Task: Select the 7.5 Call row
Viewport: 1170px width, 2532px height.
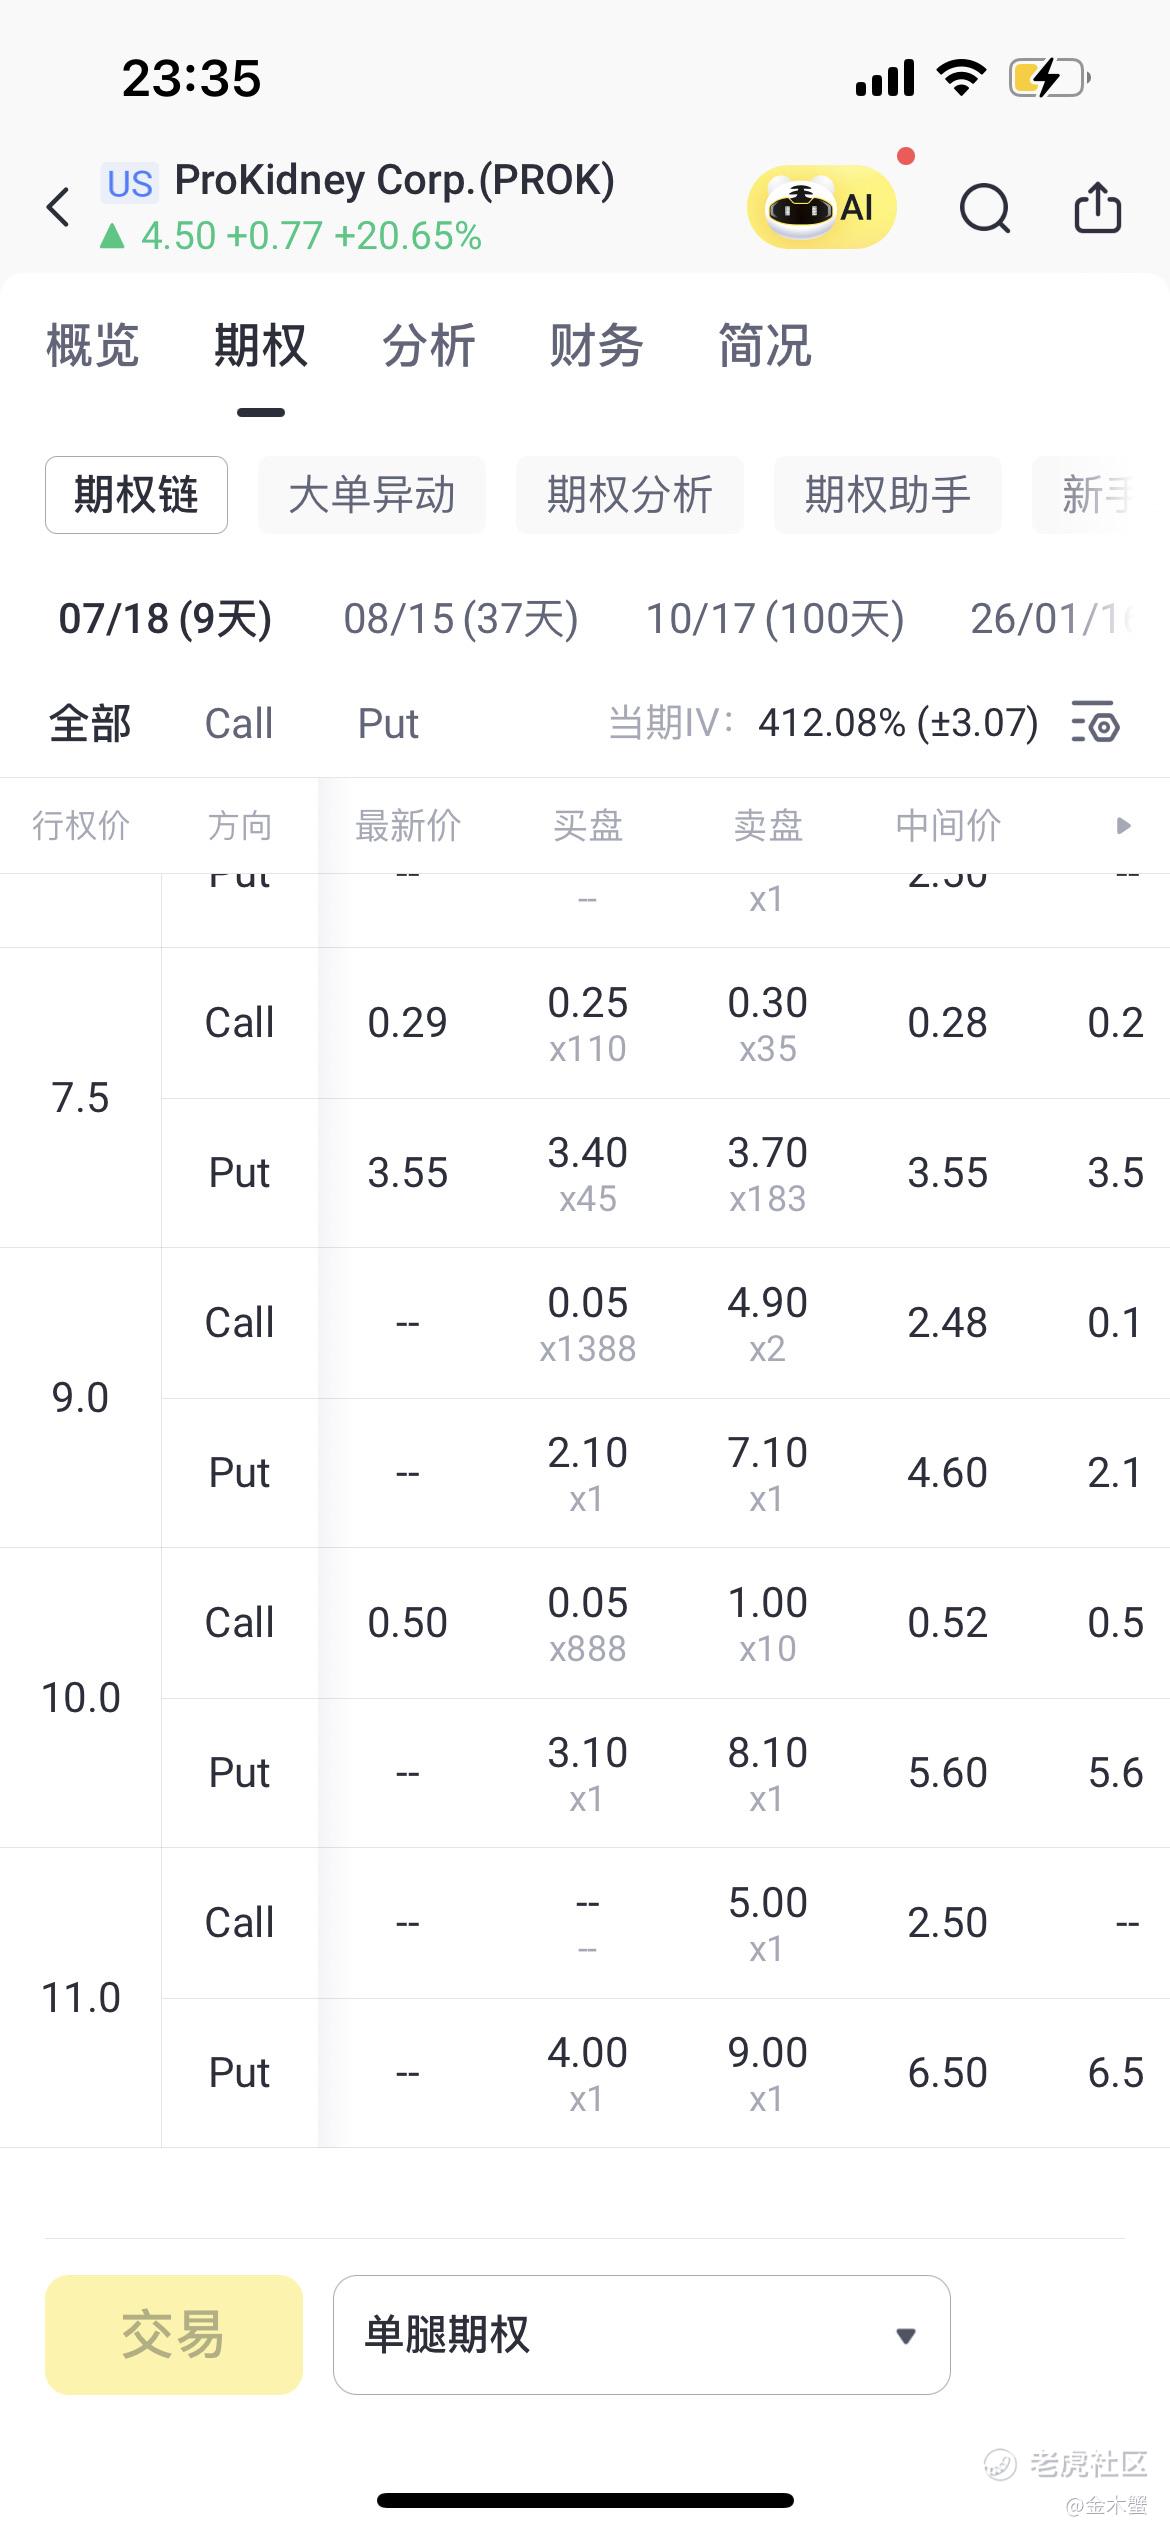Action: [665, 1023]
